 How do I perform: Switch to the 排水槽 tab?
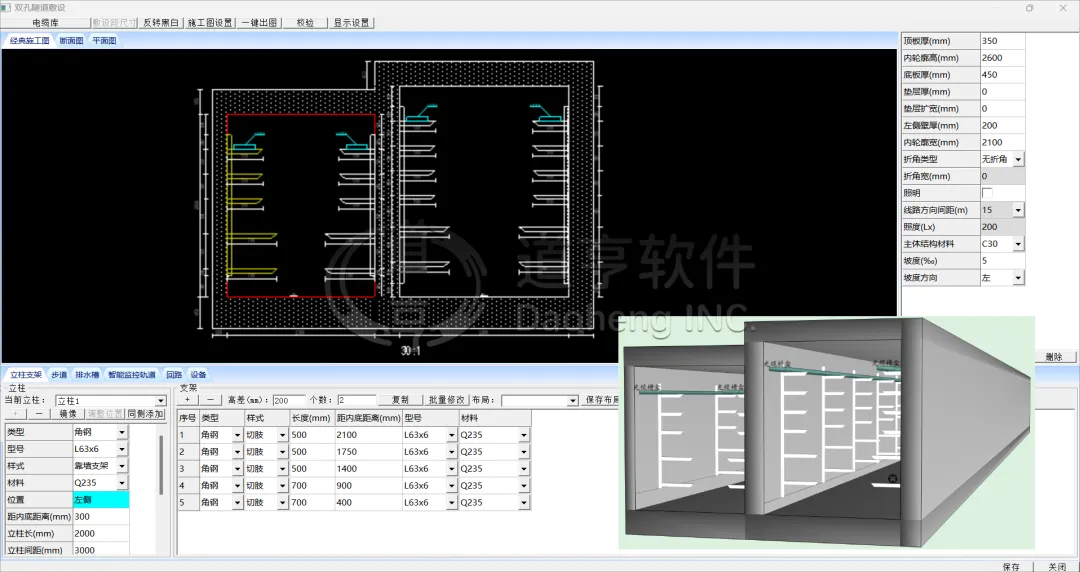(87, 375)
